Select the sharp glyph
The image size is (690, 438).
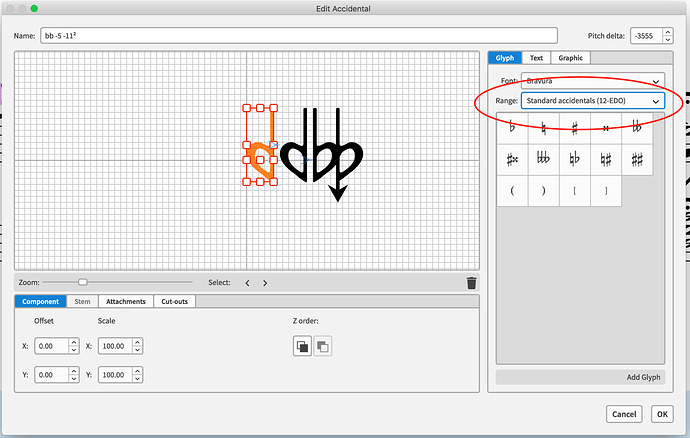575,128
